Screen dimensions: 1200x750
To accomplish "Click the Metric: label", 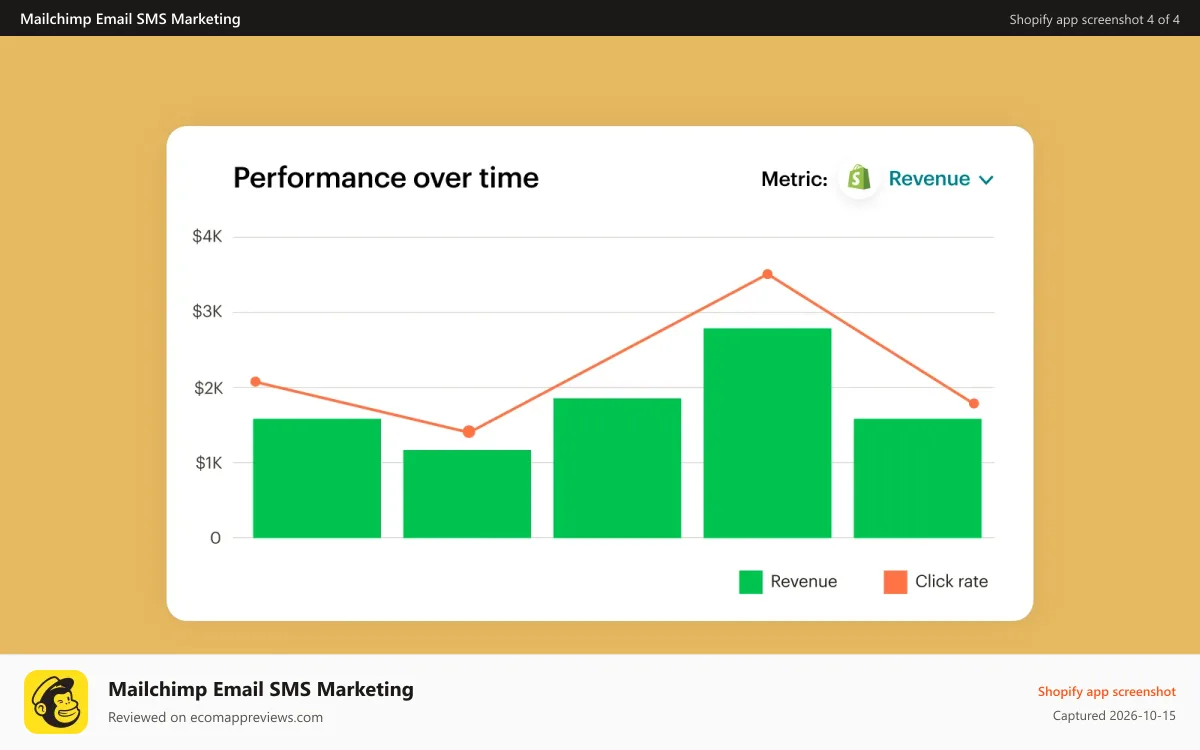I will [x=794, y=179].
